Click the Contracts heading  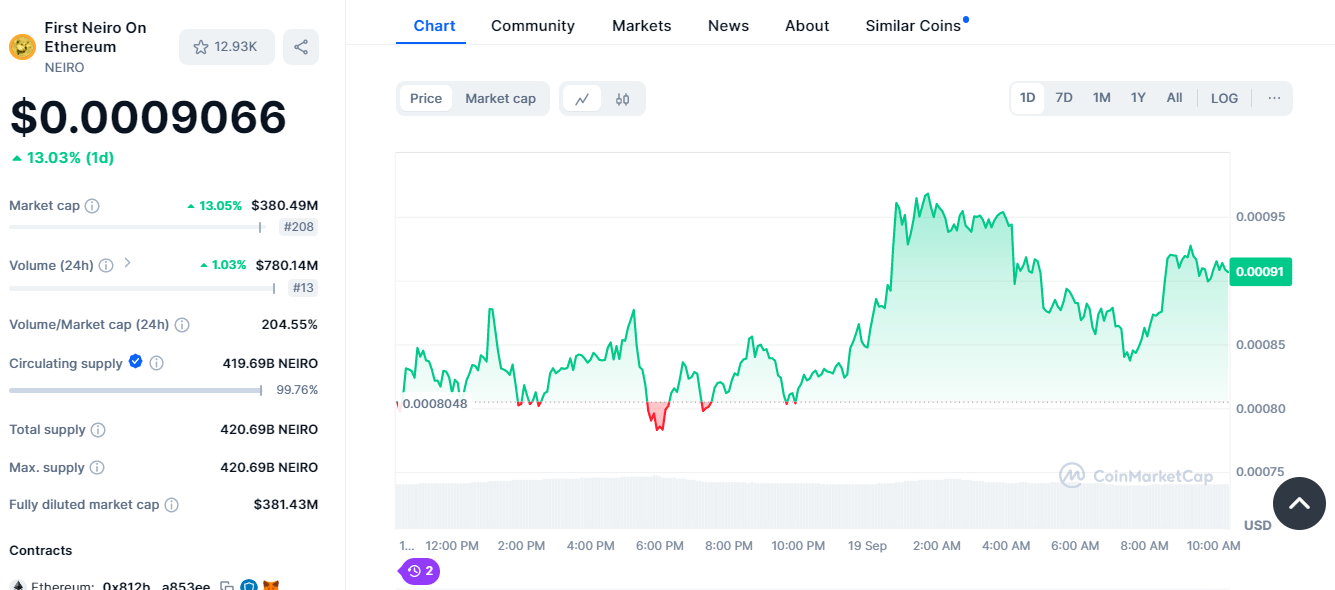41,551
